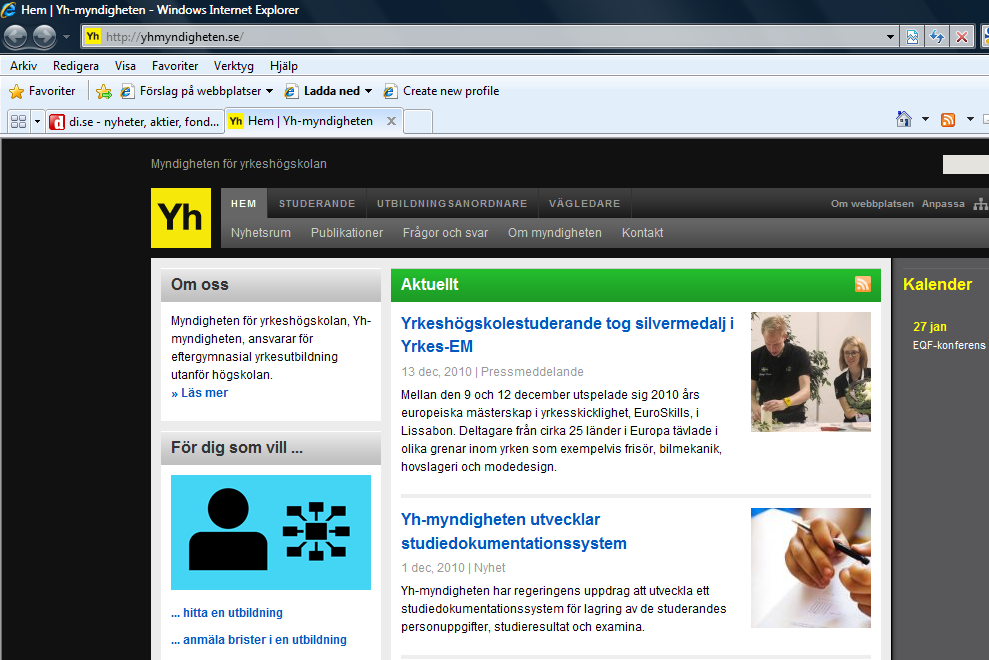Image resolution: width=989 pixels, height=660 pixels.
Task: Open the Redigera menu
Action: [76, 66]
